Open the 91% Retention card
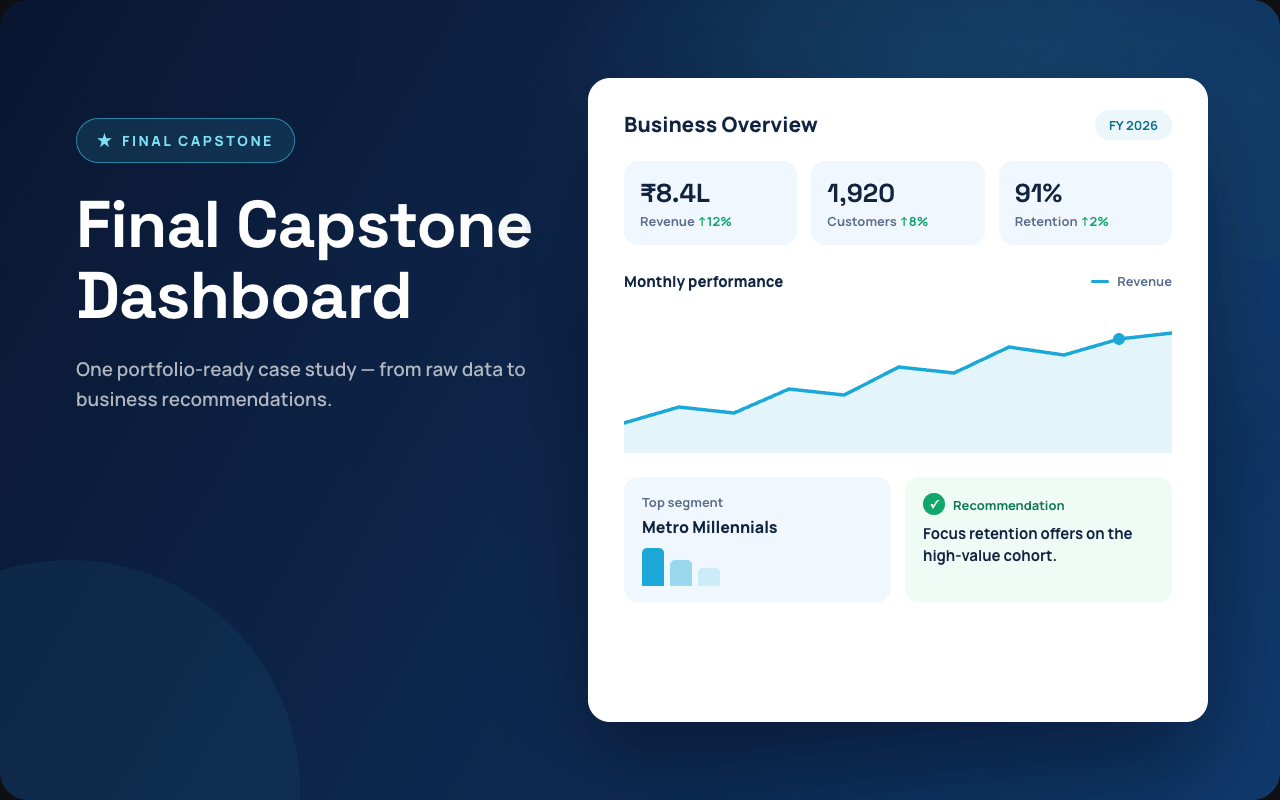 pyautogui.click(x=1085, y=203)
